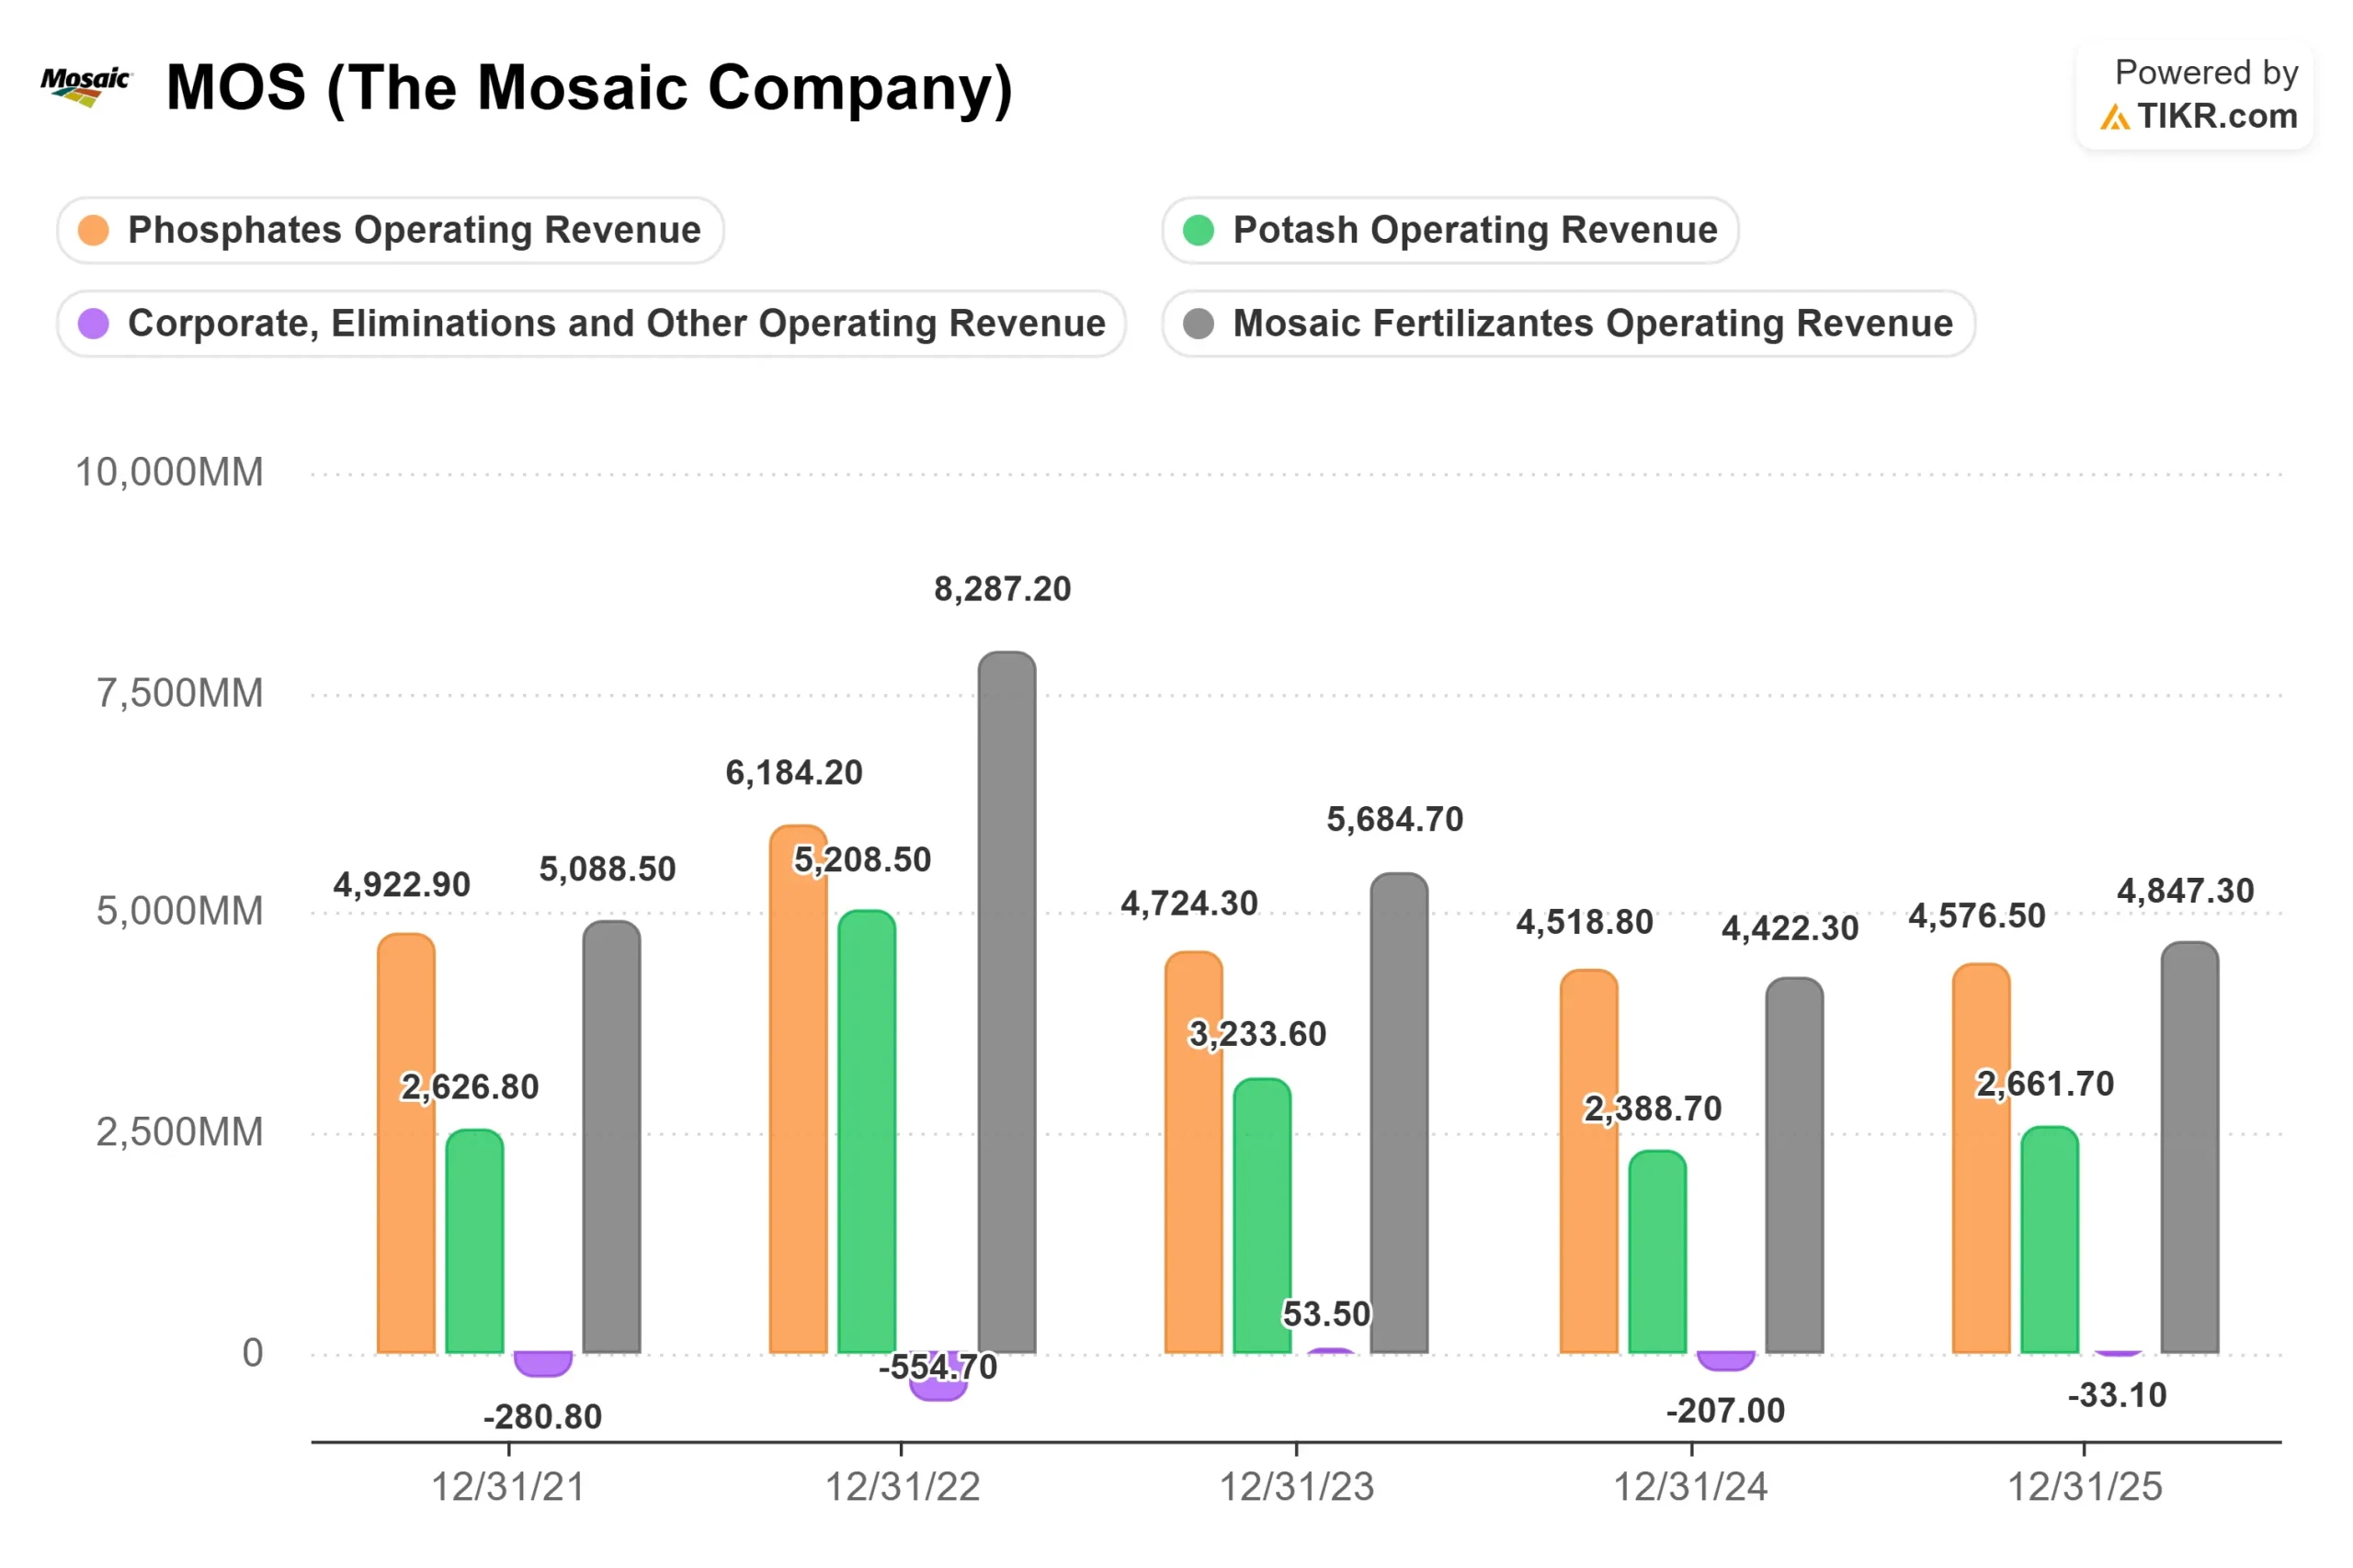The height and width of the screenshot is (1568, 2353).
Task: Click the 2,661.70 data label
Action: (x=2044, y=1083)
